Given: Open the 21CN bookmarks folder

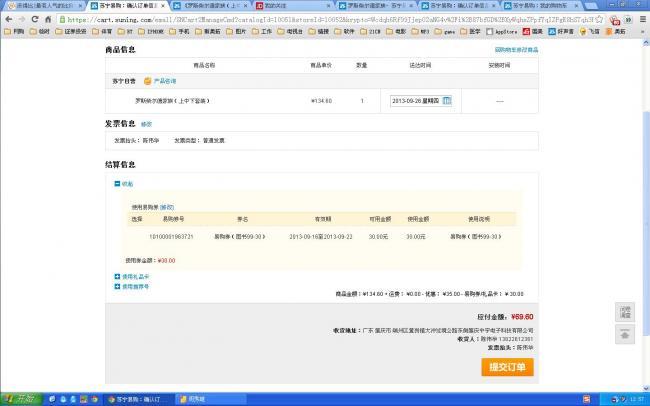Looking at the screenshot, I should pyautogui.click(x=370, y=32).
